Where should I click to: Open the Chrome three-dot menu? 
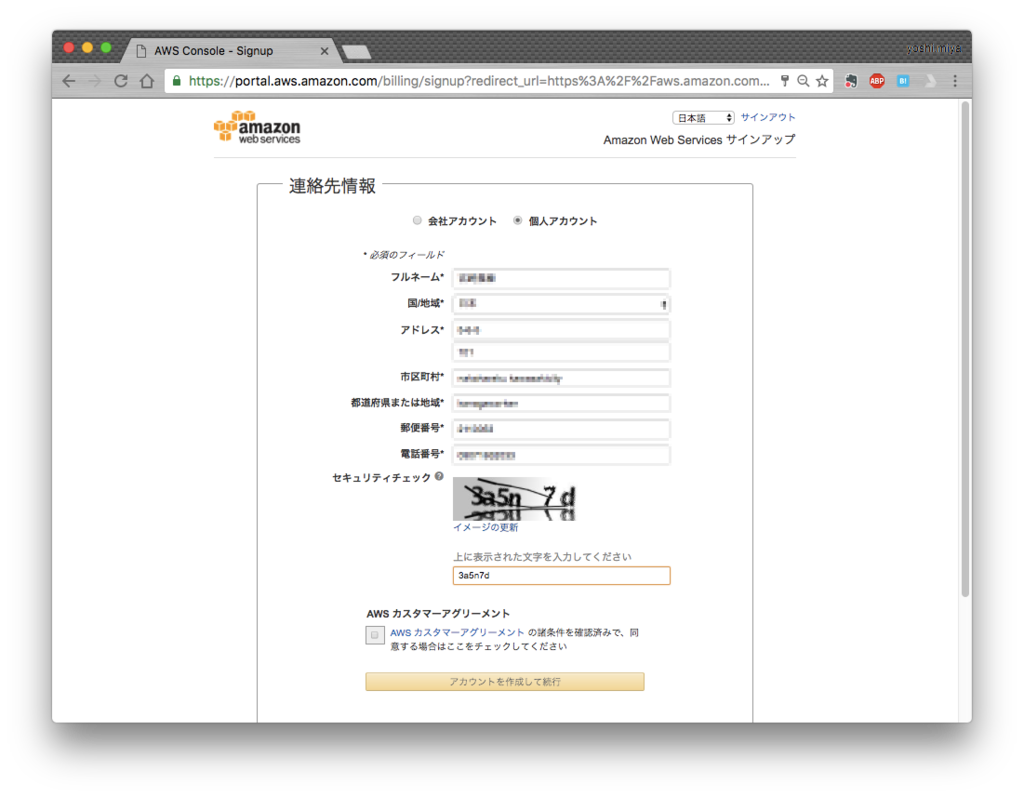[x=955, y=81]
